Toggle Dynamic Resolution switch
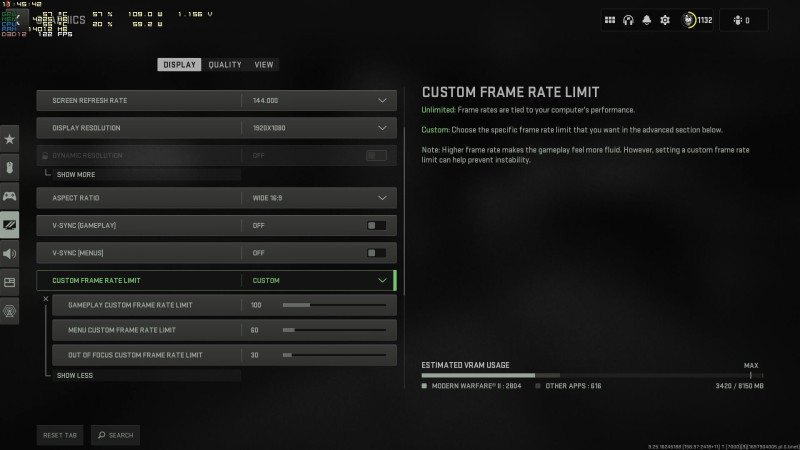This screenshot has width=800, height=450. [x=376, y=156]
